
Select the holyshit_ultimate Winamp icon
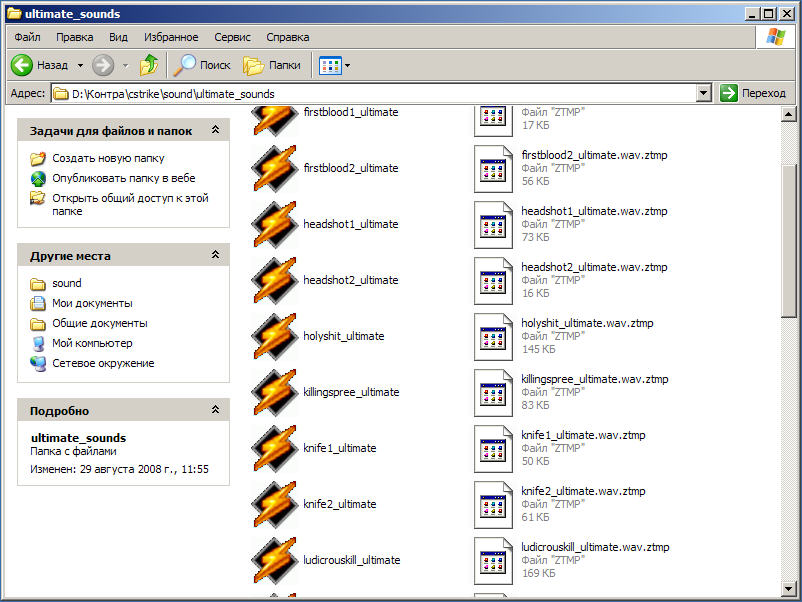[275, 337]
